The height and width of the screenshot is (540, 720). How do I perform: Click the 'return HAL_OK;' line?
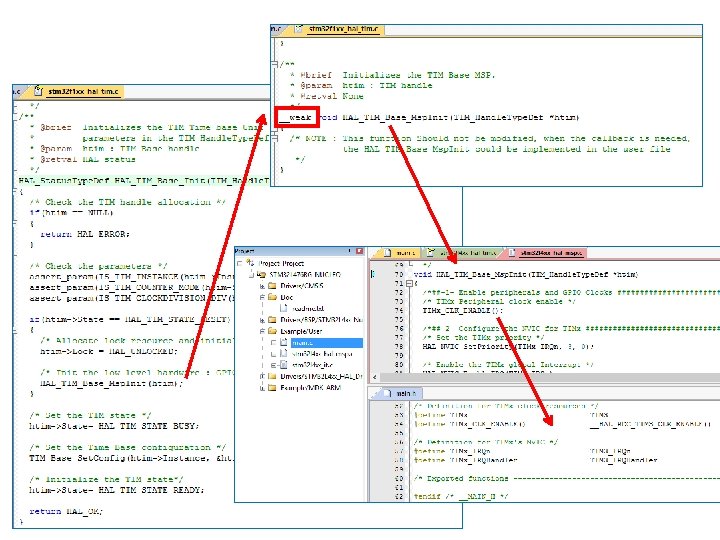pos(67,511)
